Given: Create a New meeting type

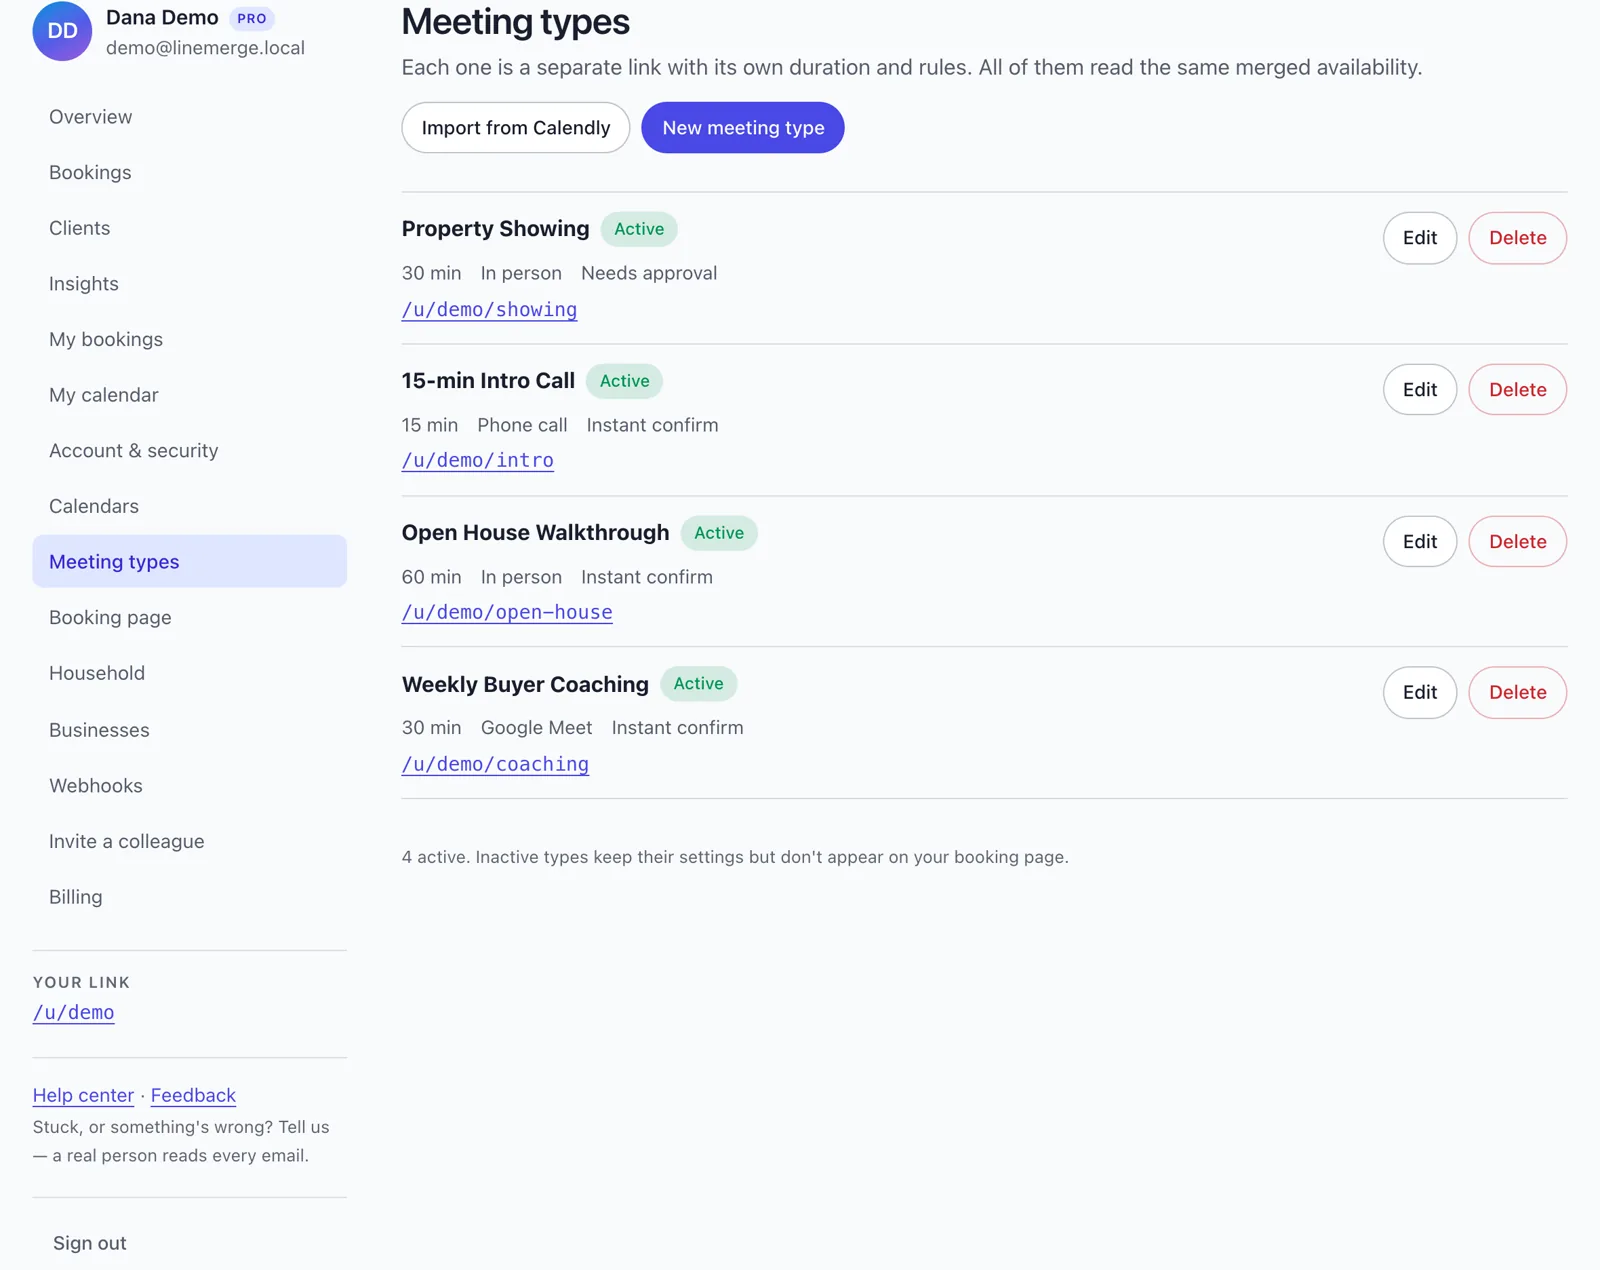Looking at the screenshot, I should point(743,128).
